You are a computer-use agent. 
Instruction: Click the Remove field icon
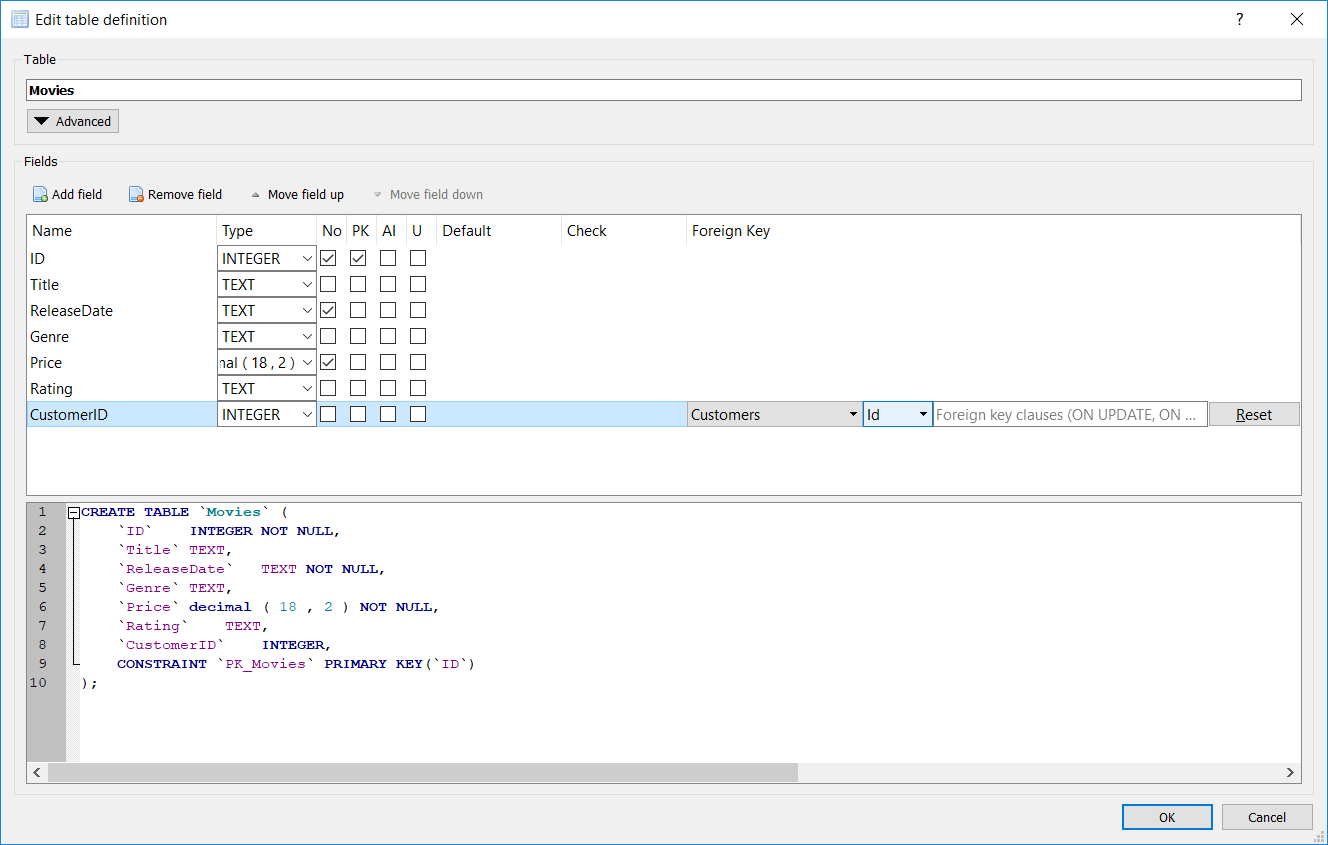coord(136,195)
